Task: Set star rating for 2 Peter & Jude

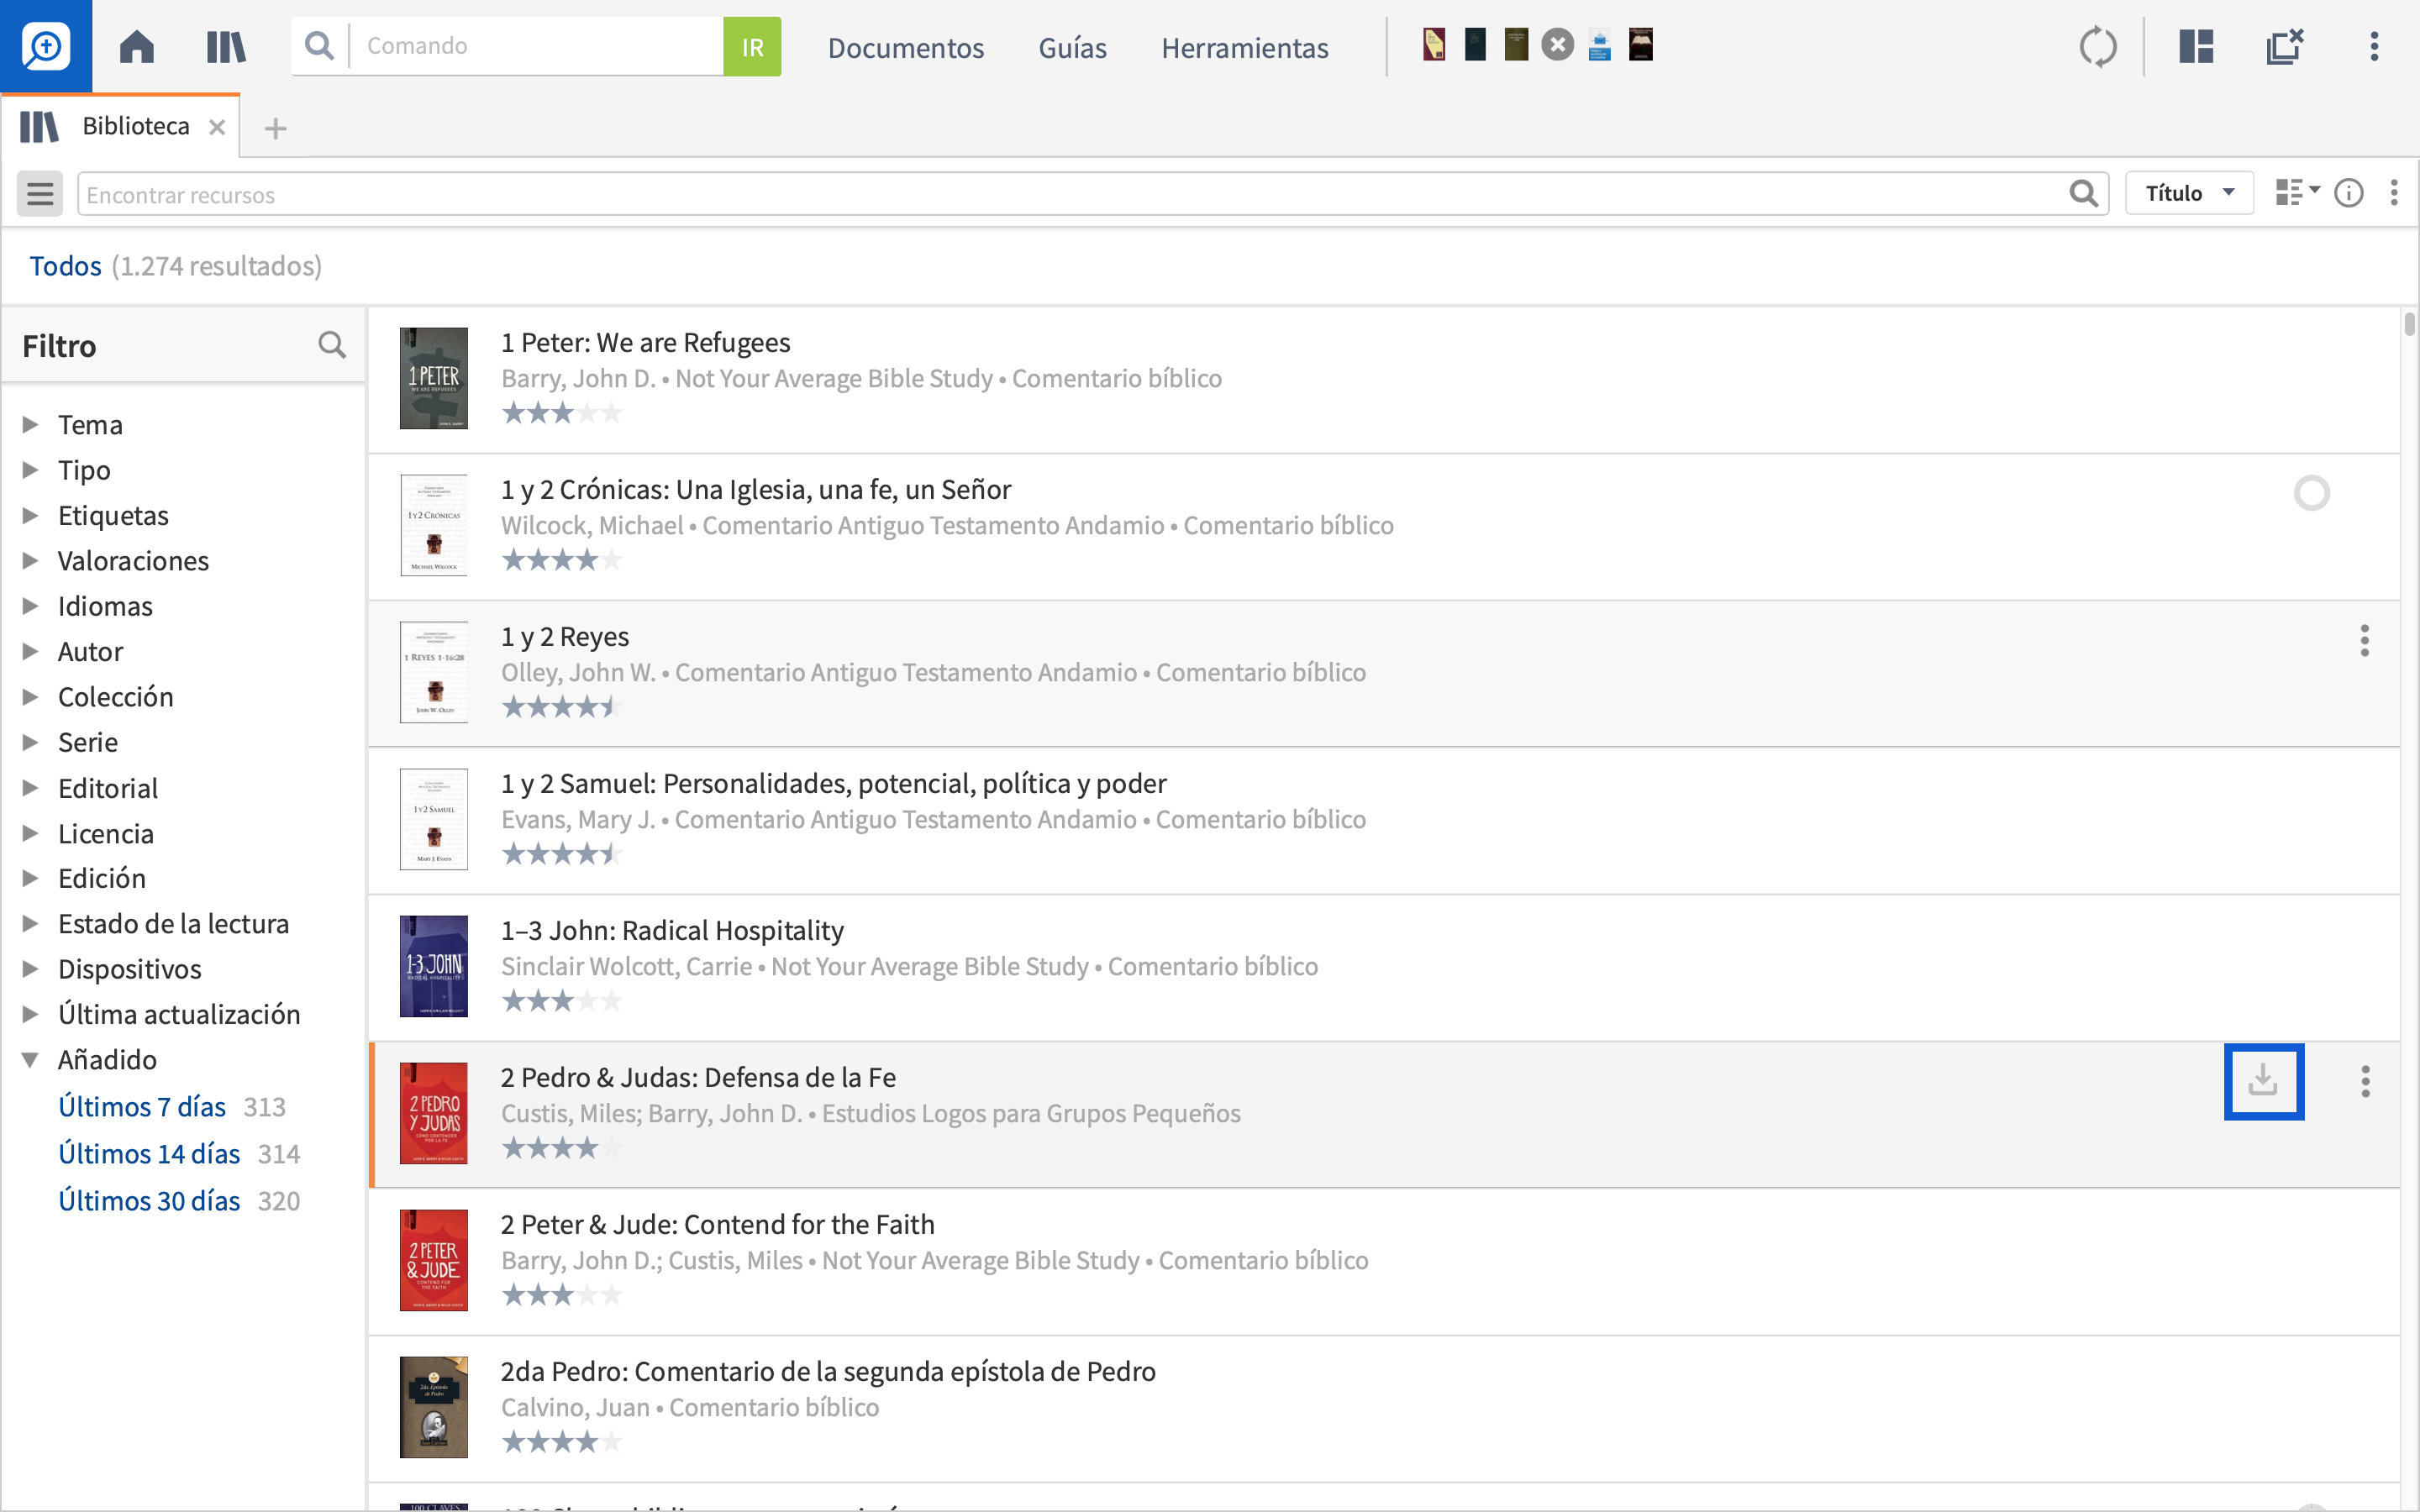Action: tap(562, 1295)
